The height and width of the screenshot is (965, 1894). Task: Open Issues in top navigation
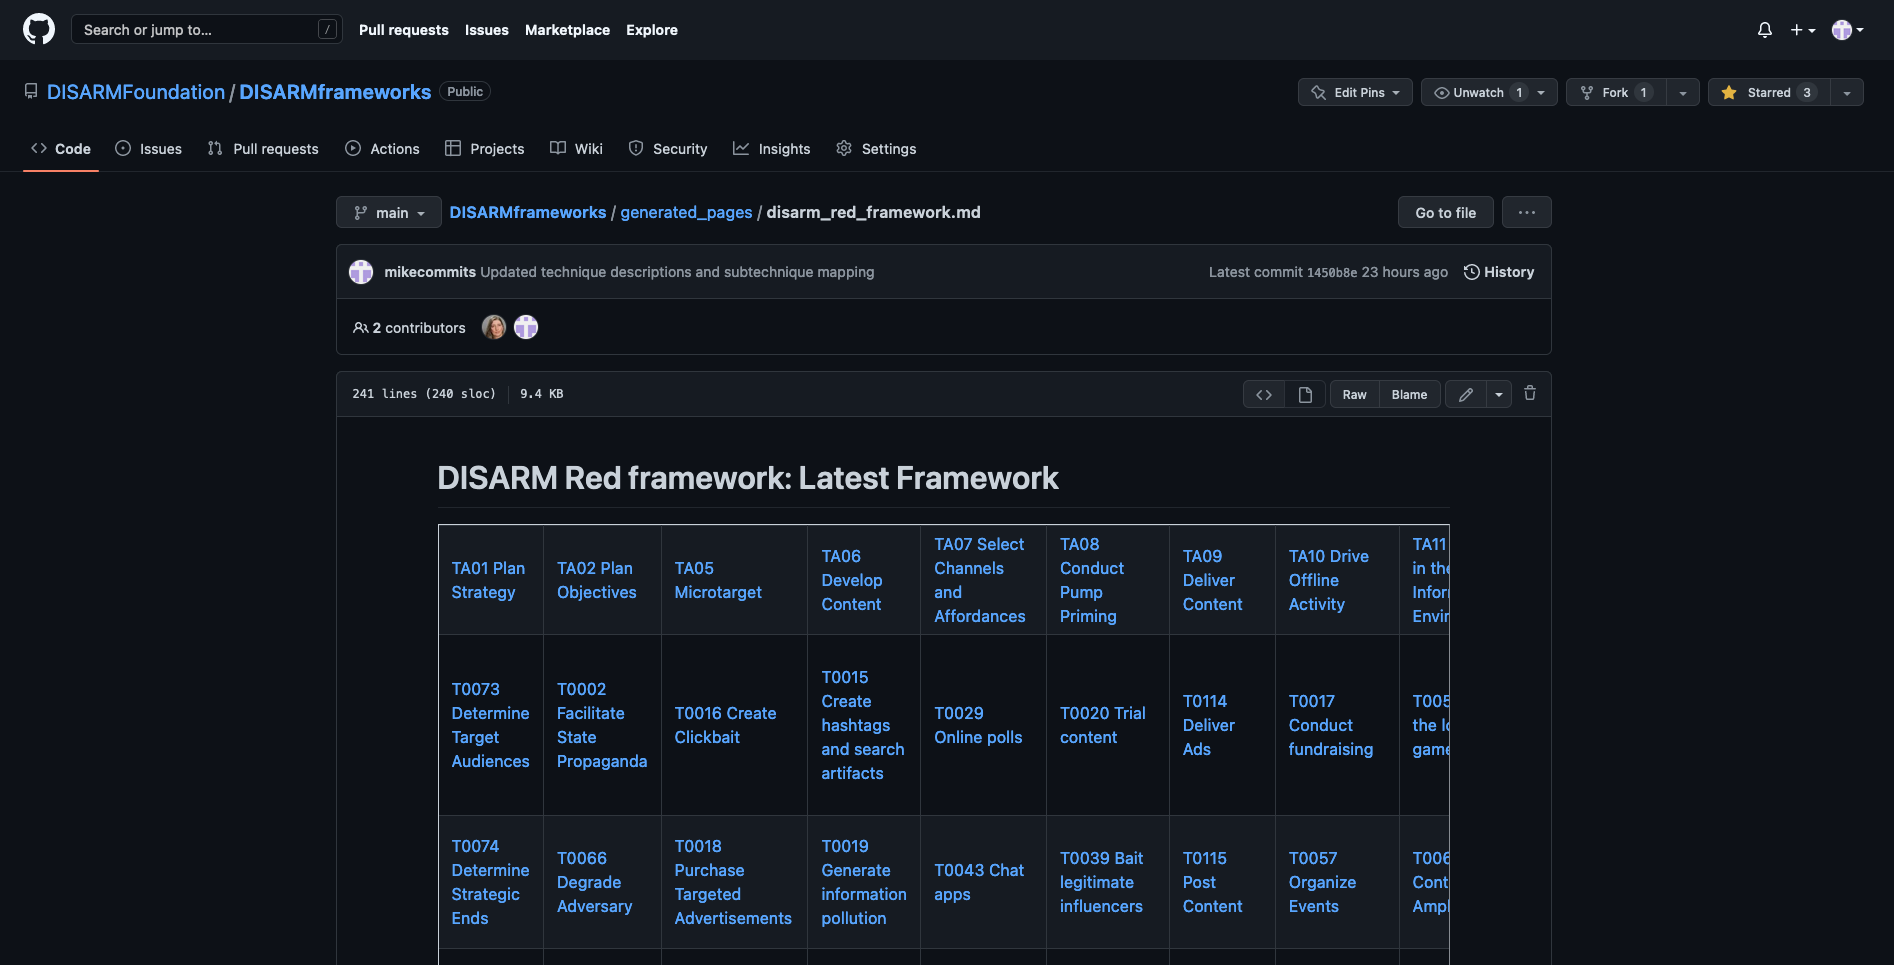click(487, 30)
